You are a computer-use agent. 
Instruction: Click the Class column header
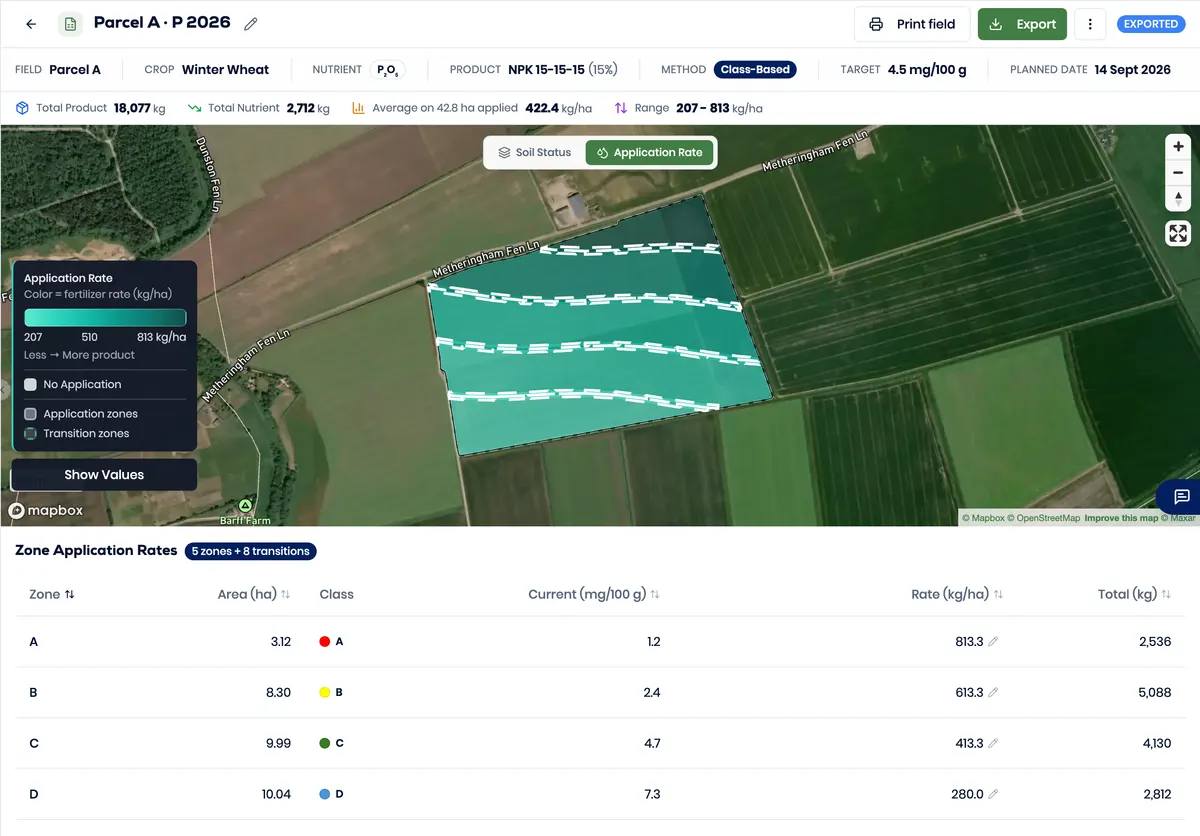point(337,594)
